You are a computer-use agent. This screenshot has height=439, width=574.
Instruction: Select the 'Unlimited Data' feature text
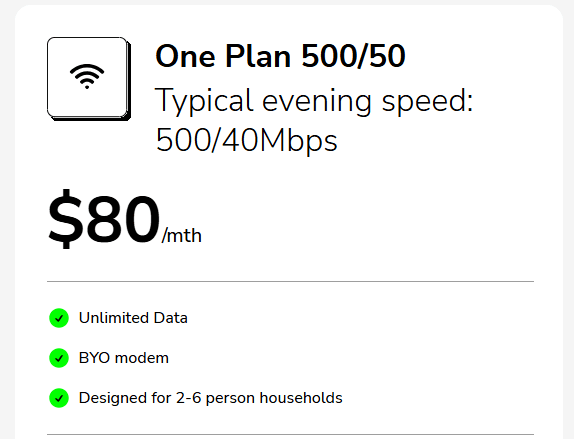point(133,318)
